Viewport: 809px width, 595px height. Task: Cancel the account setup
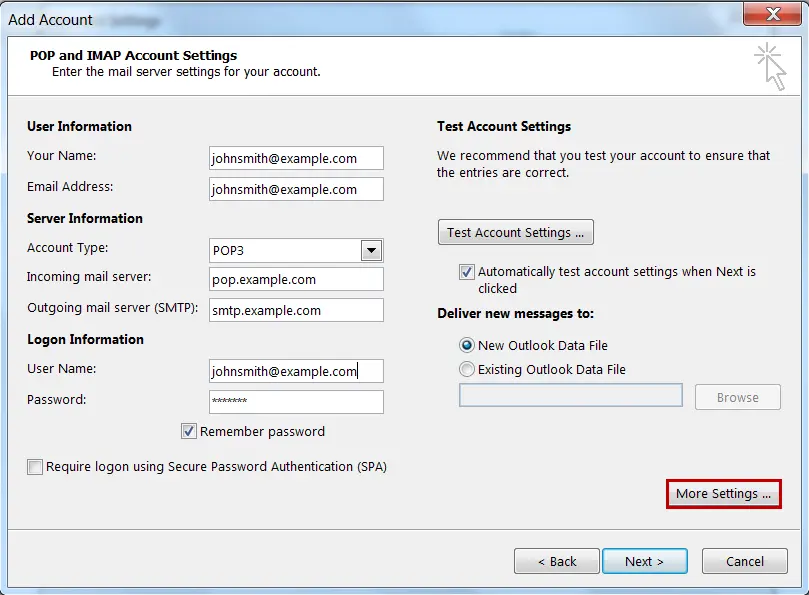(x=745, y=561)
